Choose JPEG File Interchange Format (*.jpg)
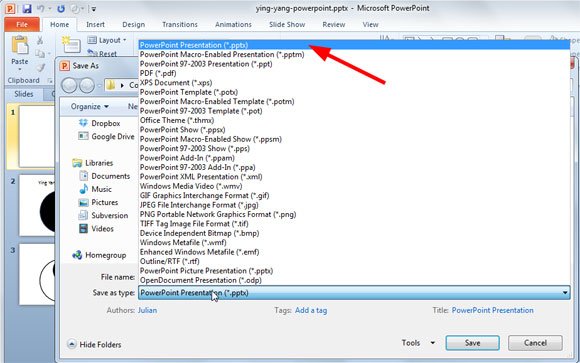The height and width of the screenshot is (363, 580). click(354, 205)
